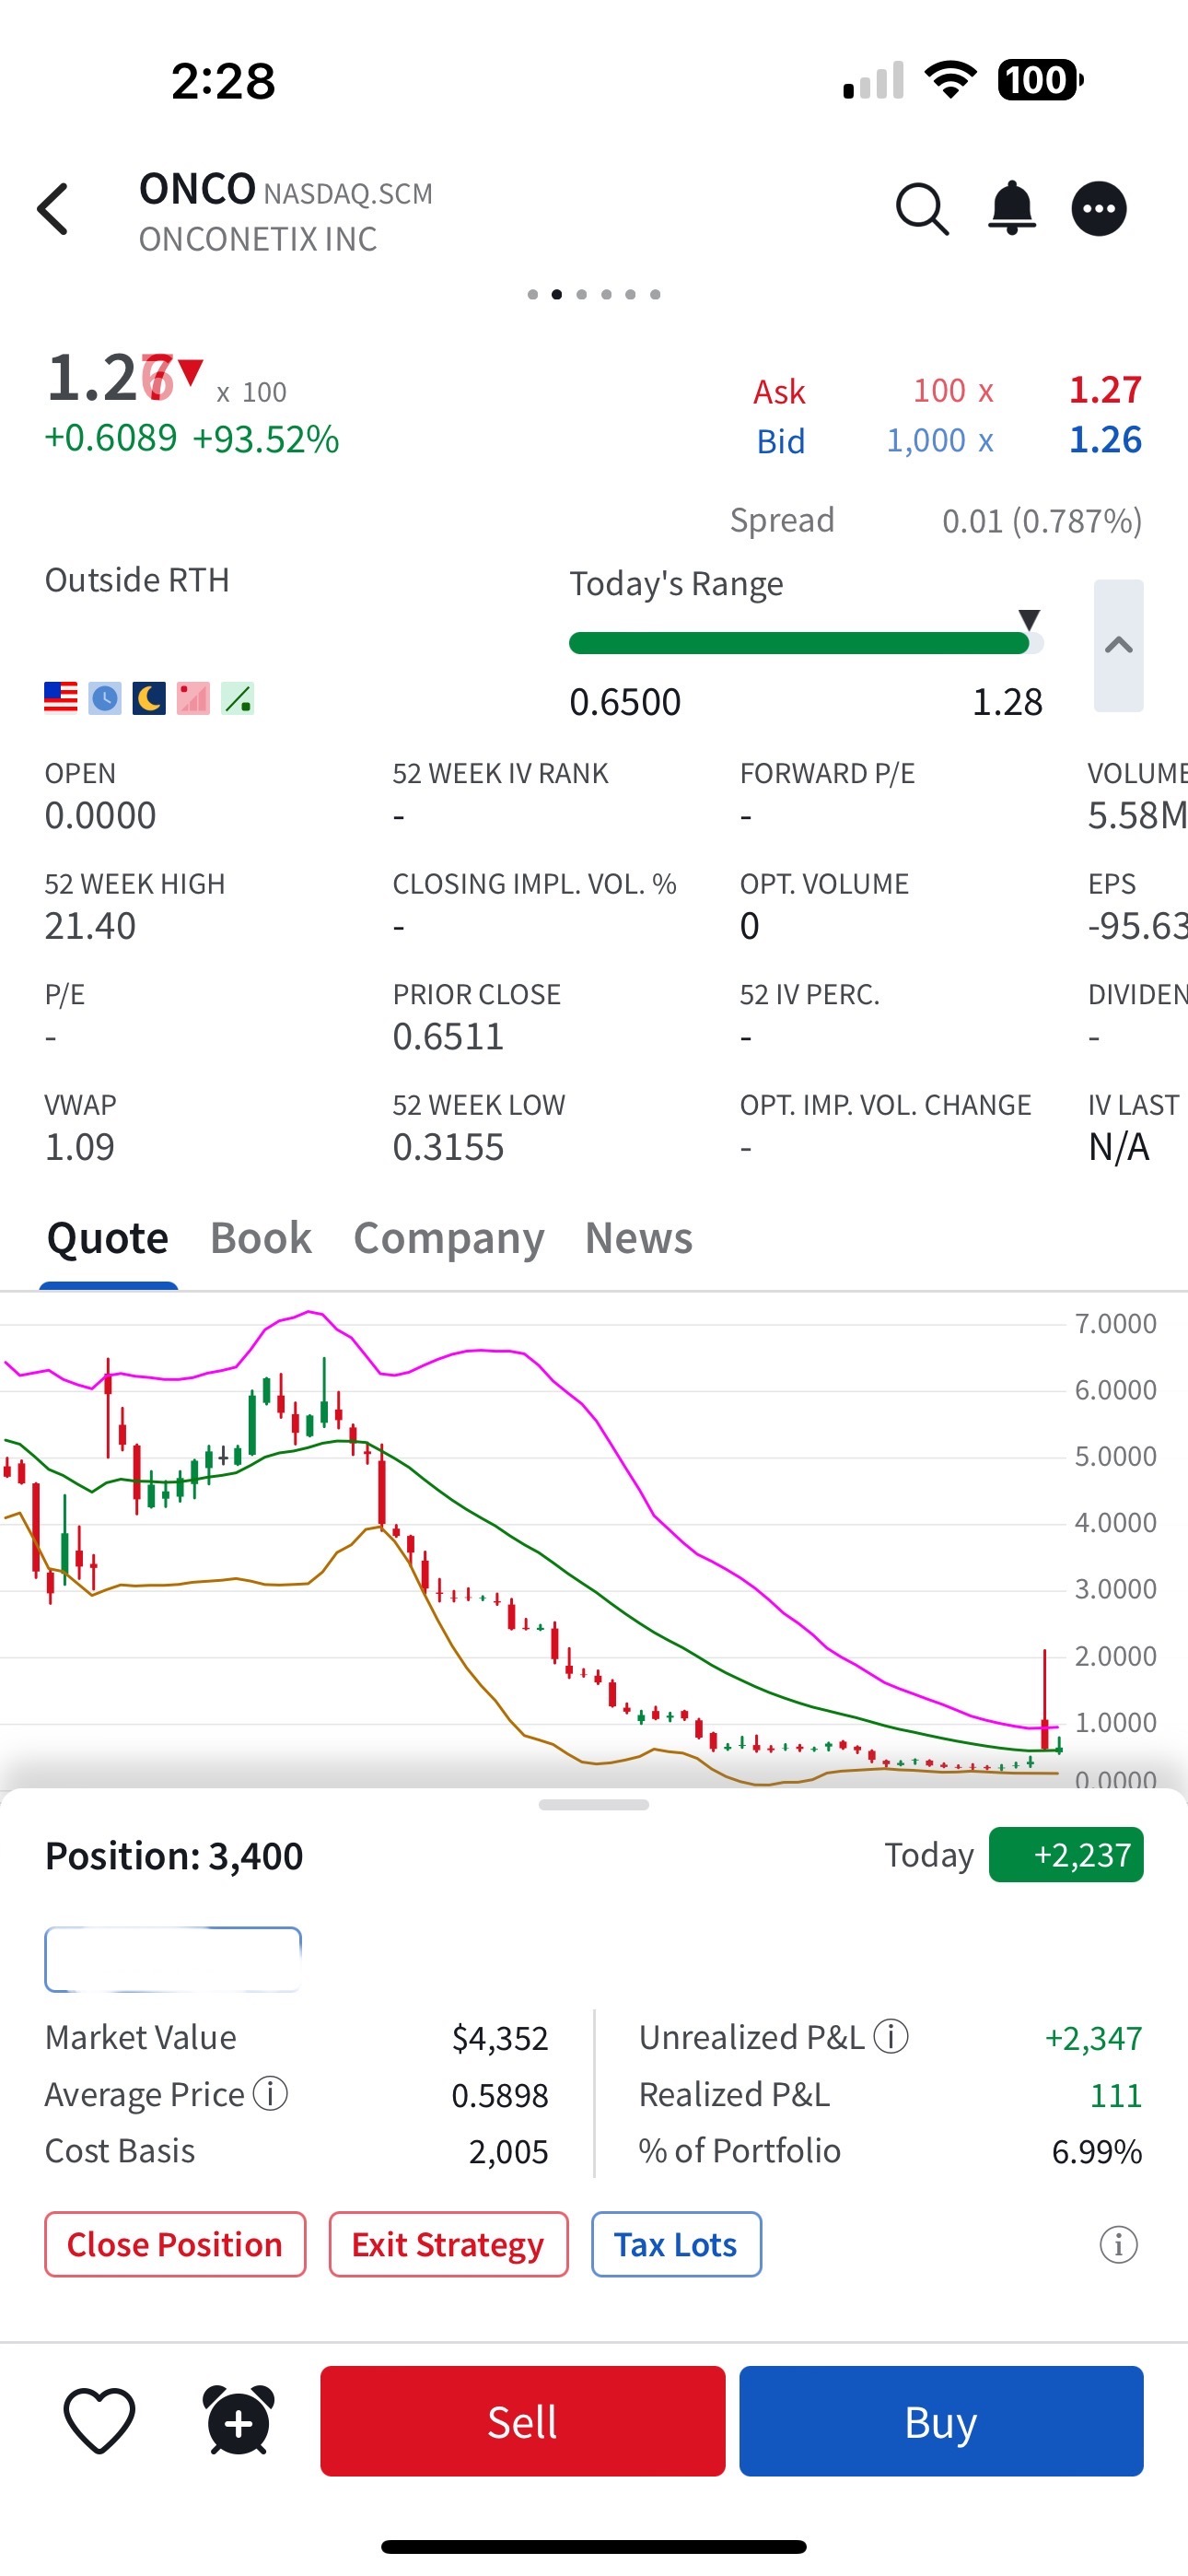Screen dimensions: 1188x2576
Task: Tap Position: 3,400 heading
Action: point(174,1856)
